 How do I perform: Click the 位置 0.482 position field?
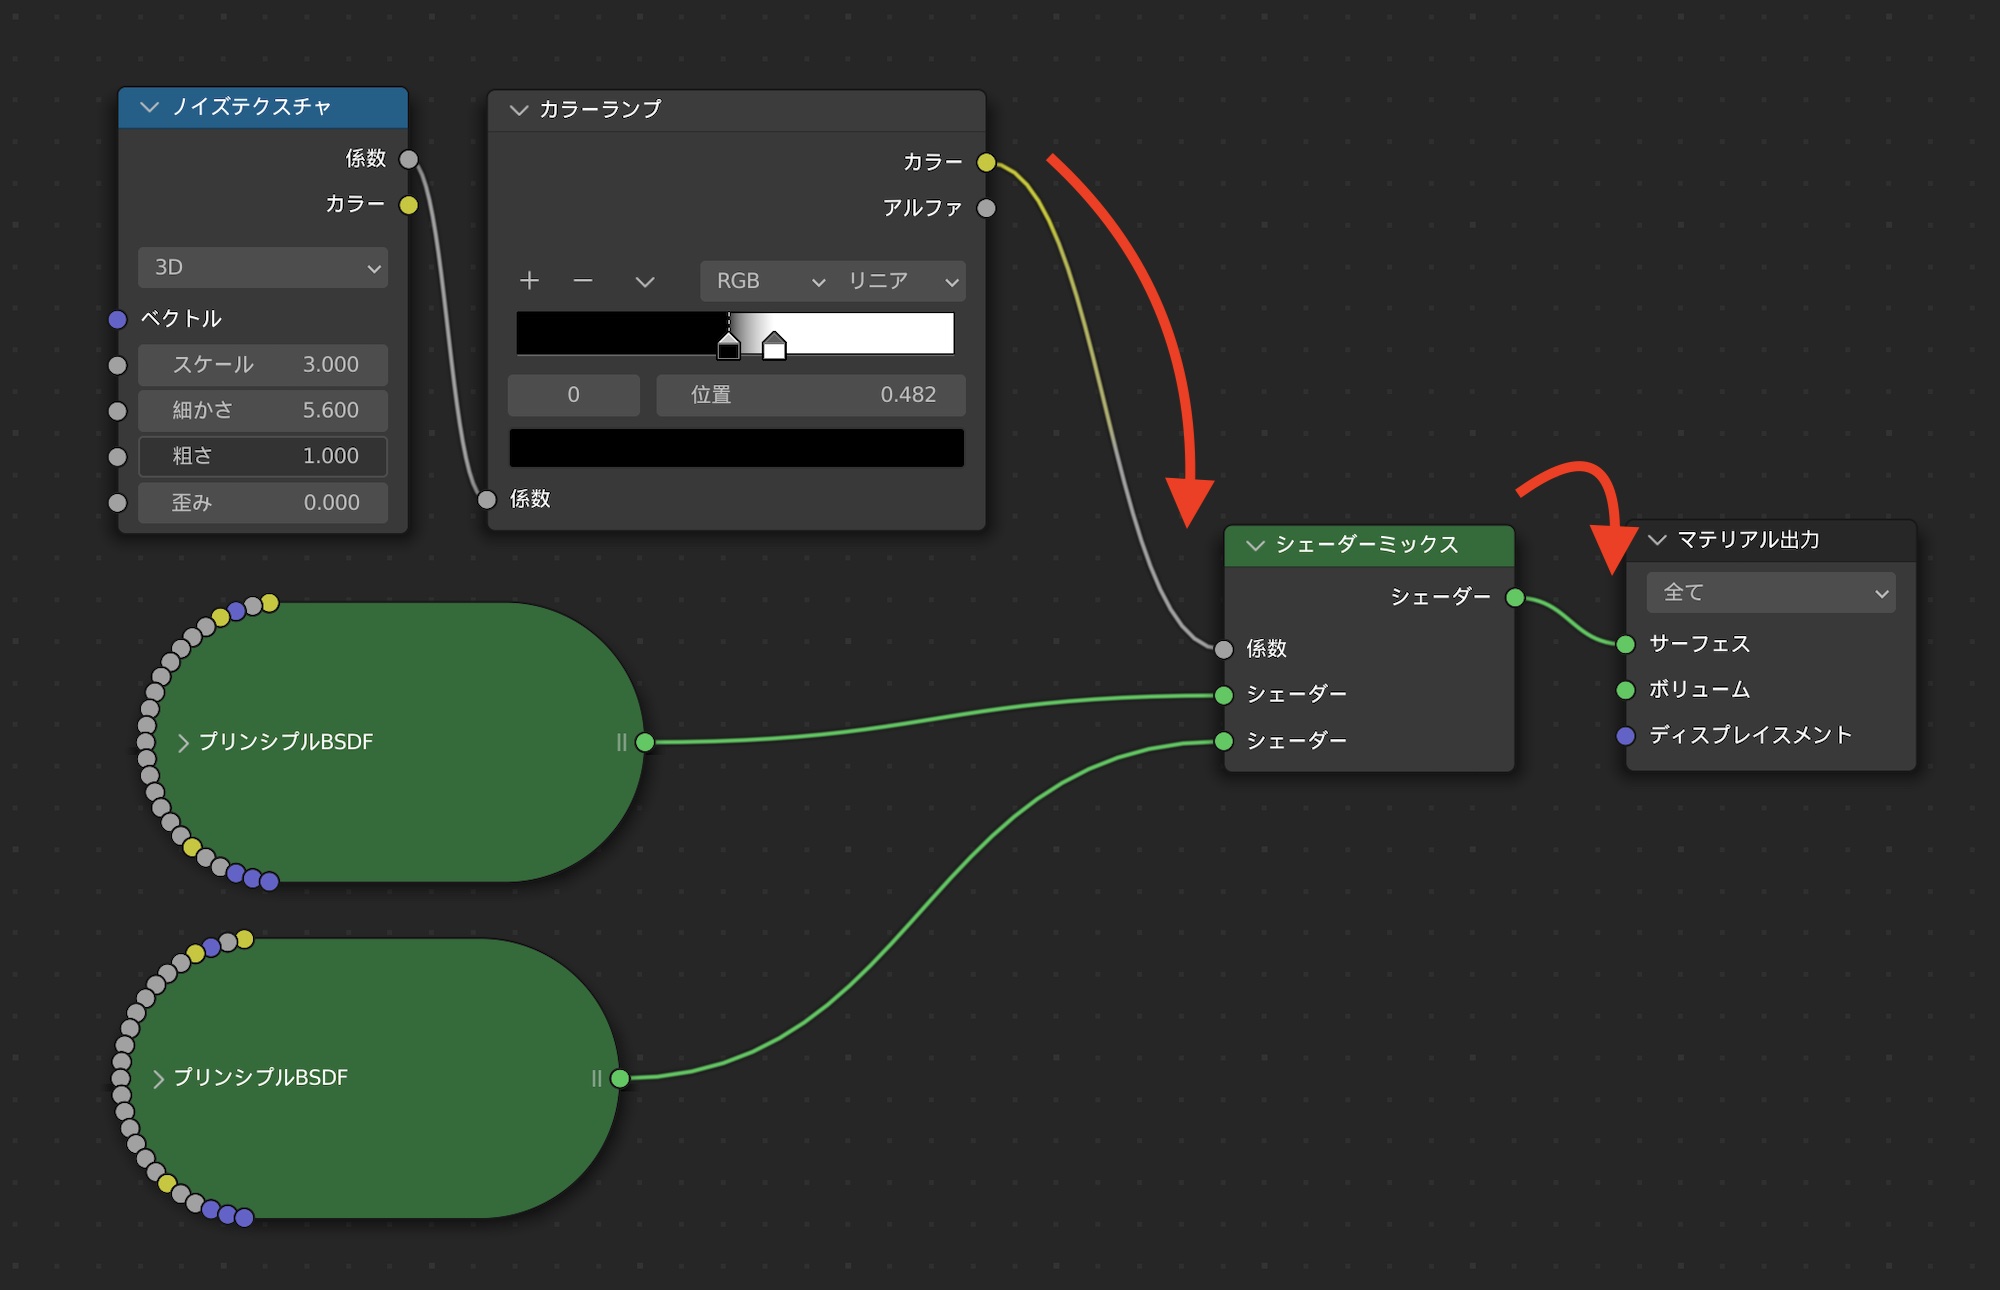[x=811, y=395]
